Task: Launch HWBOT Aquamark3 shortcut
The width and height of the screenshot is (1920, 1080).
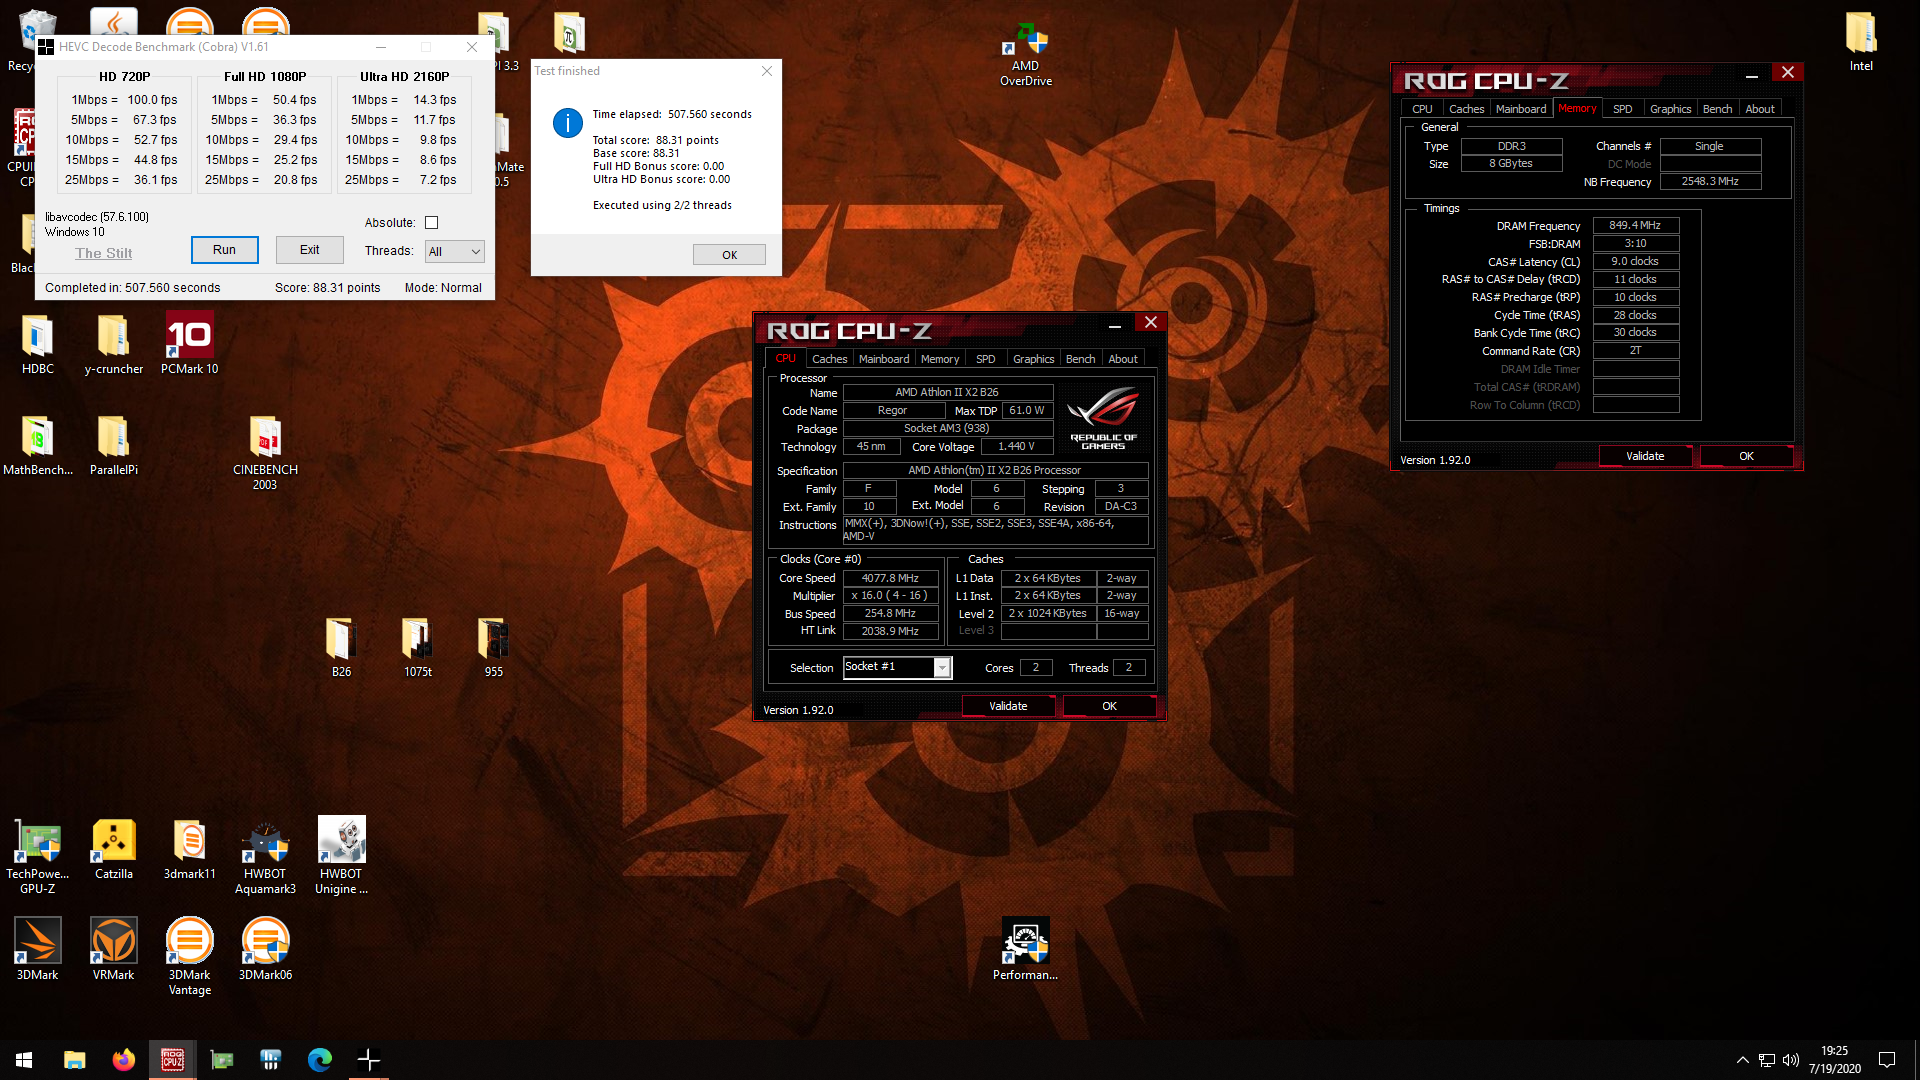Action: (265, 856)
